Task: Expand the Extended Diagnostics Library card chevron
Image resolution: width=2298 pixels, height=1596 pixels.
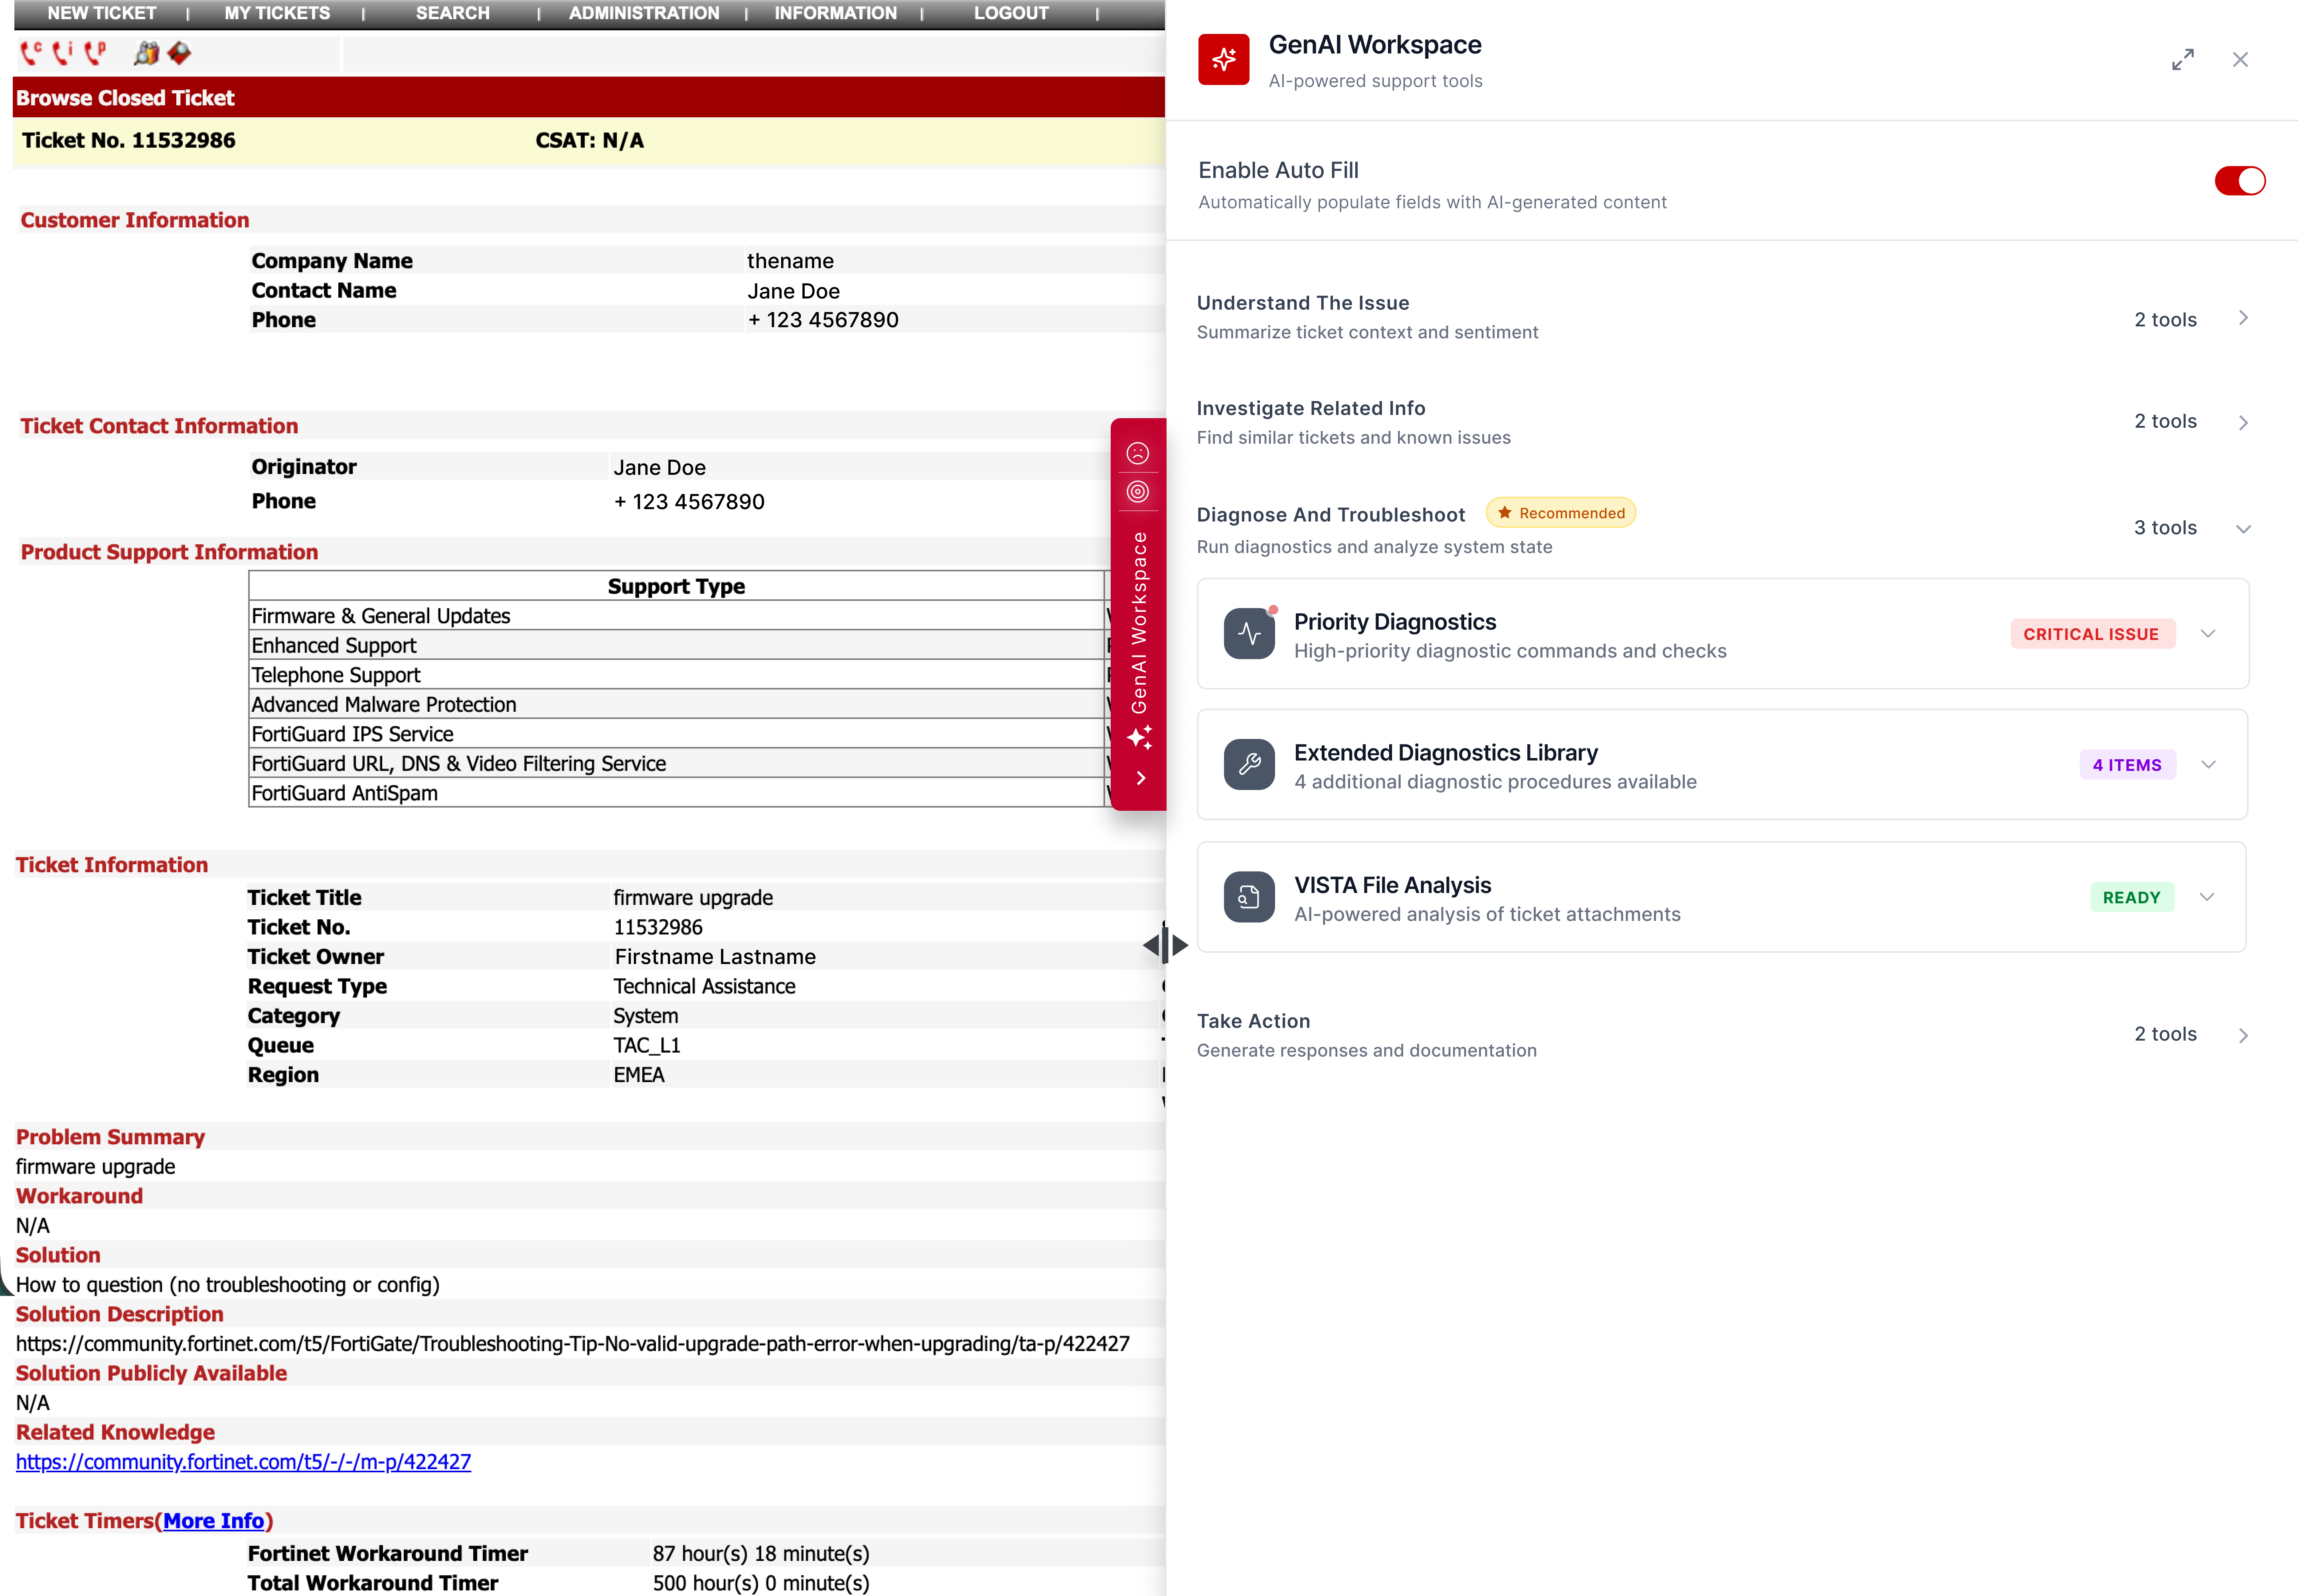Action: pyautogui.click(x=2208, y=765)
